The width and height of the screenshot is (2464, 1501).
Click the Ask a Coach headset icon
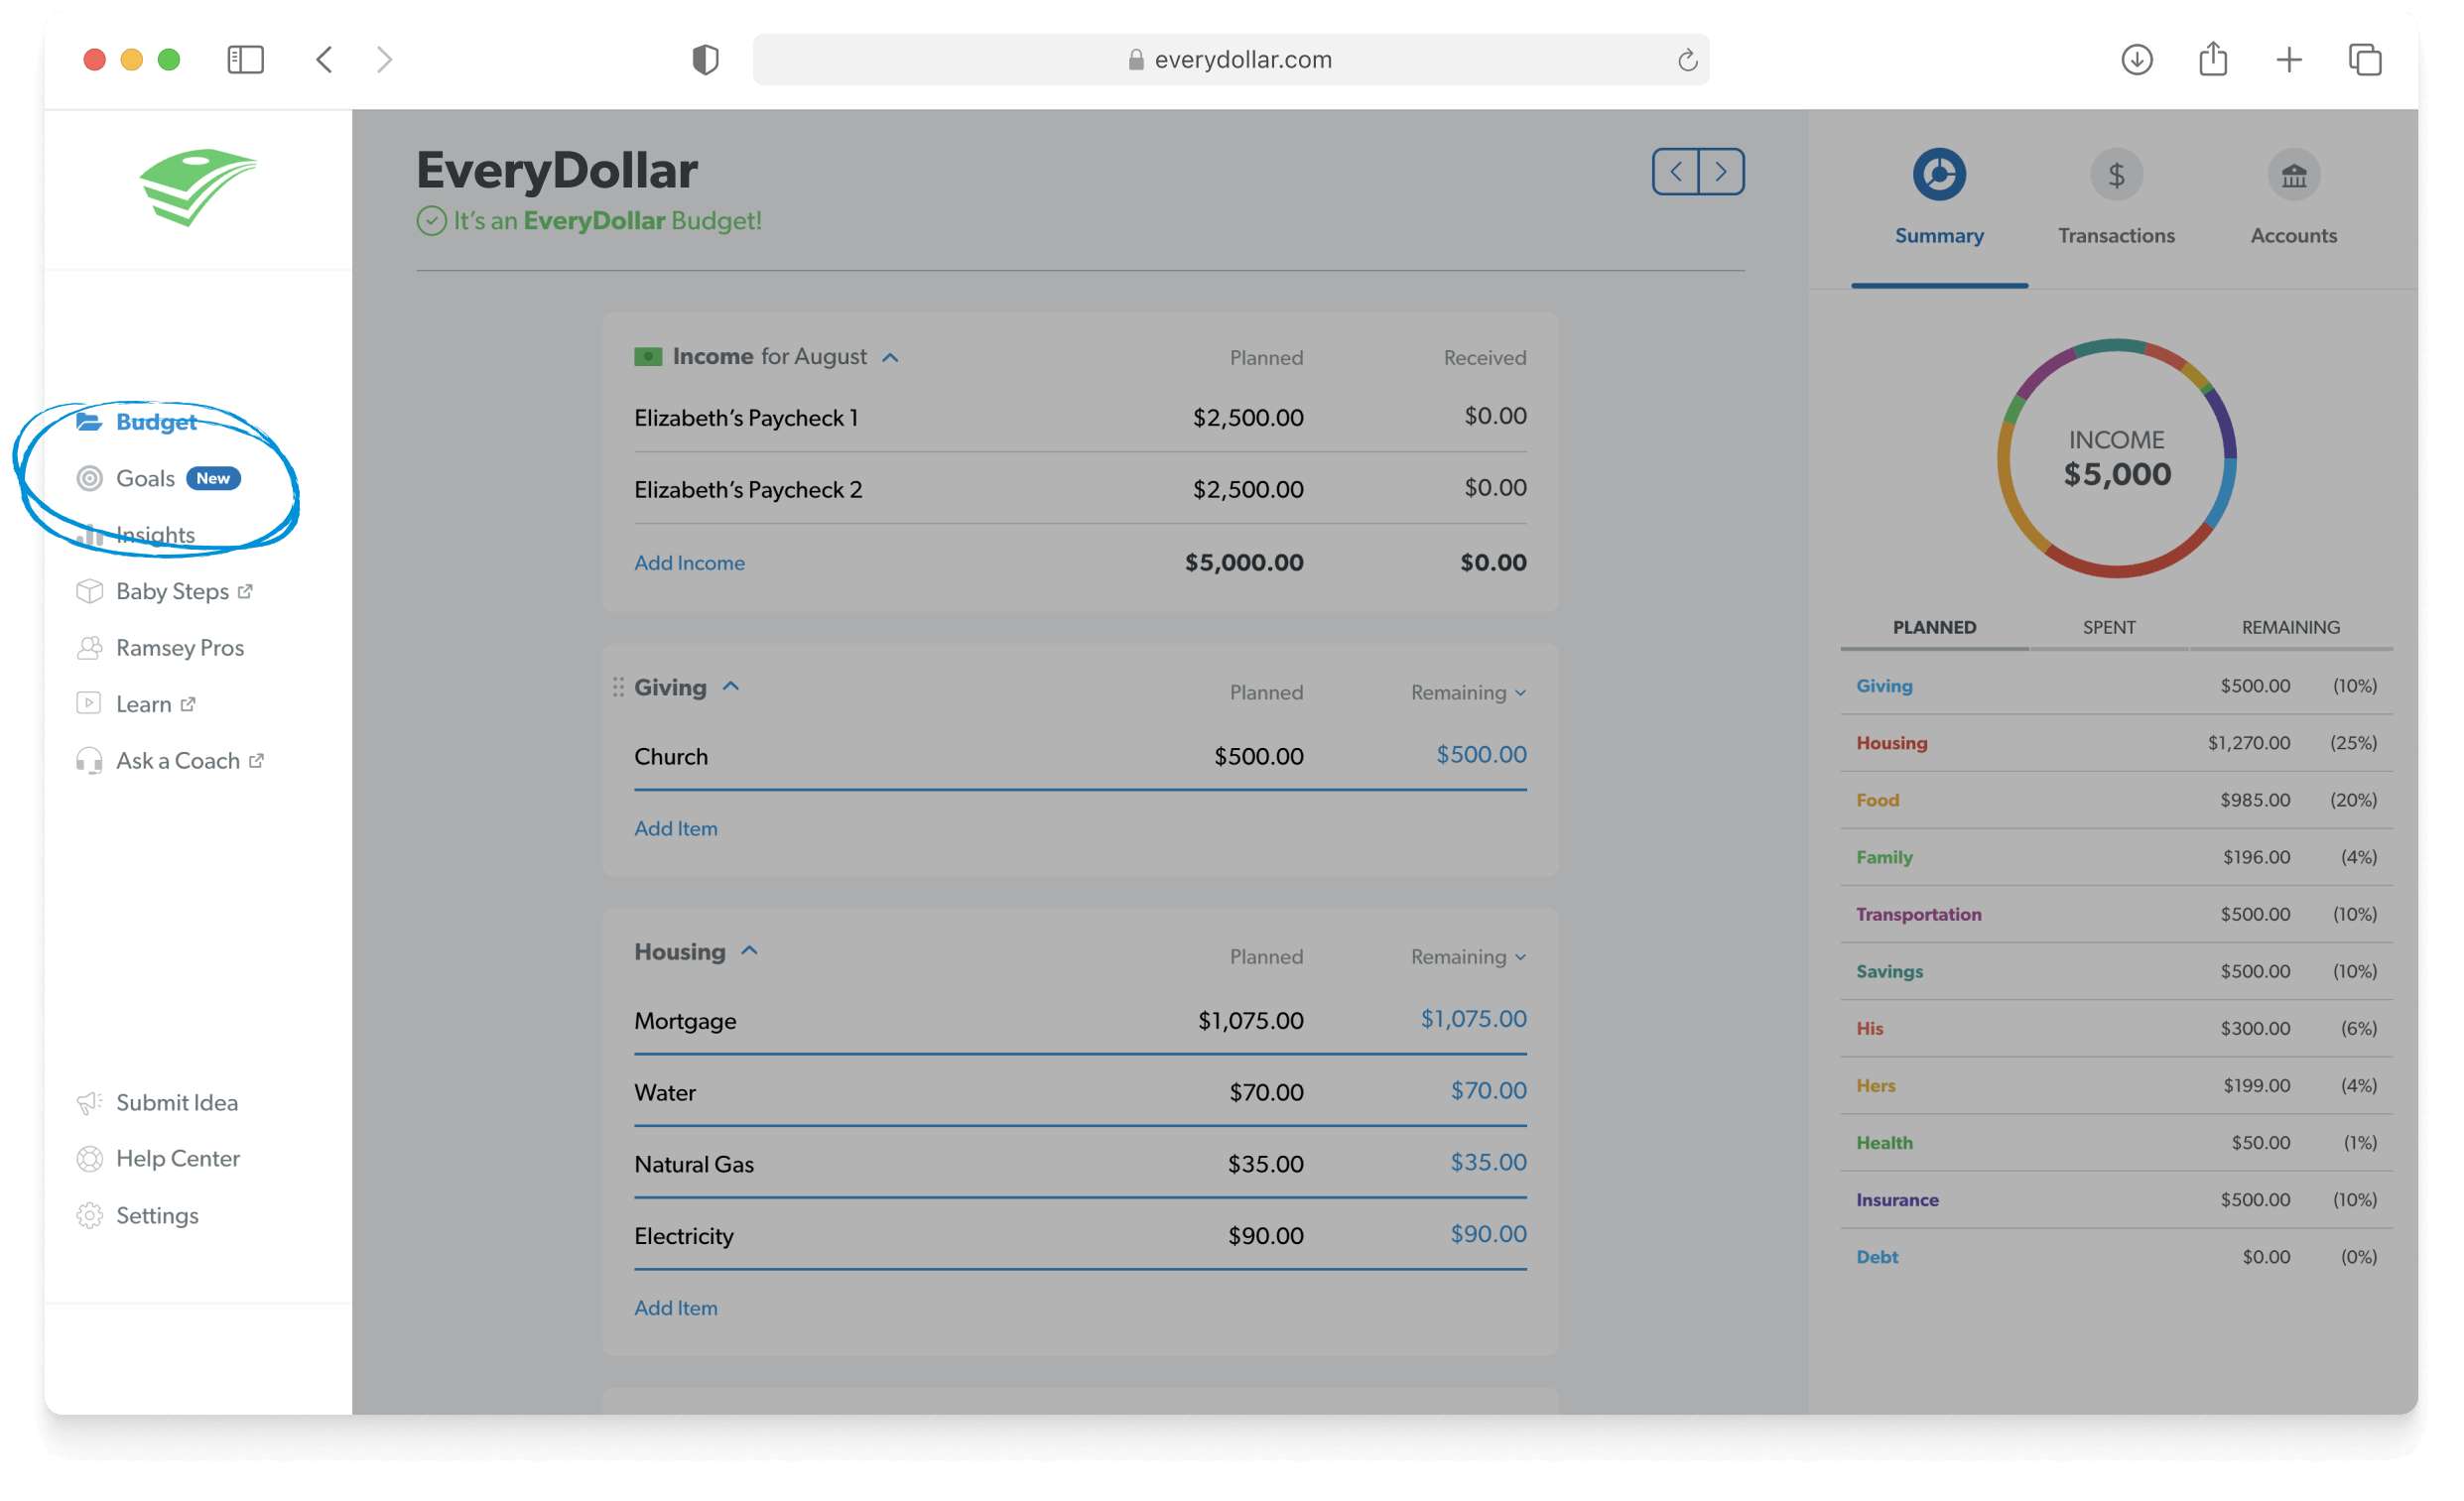tap(90, 762)
